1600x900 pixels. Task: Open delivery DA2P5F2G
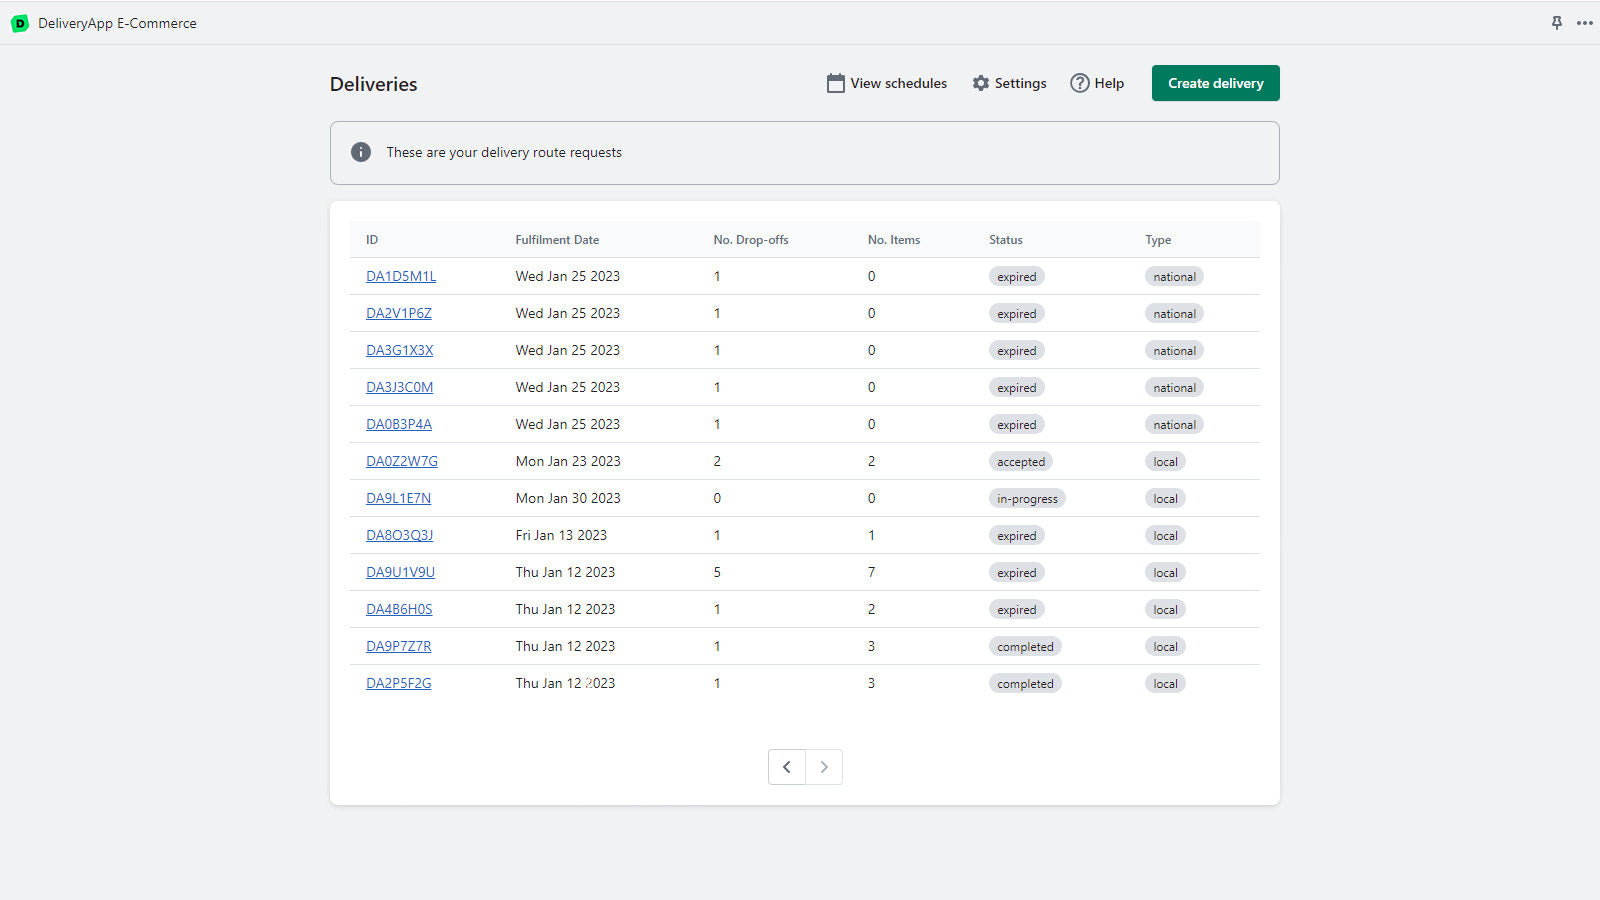coord(398,683)
